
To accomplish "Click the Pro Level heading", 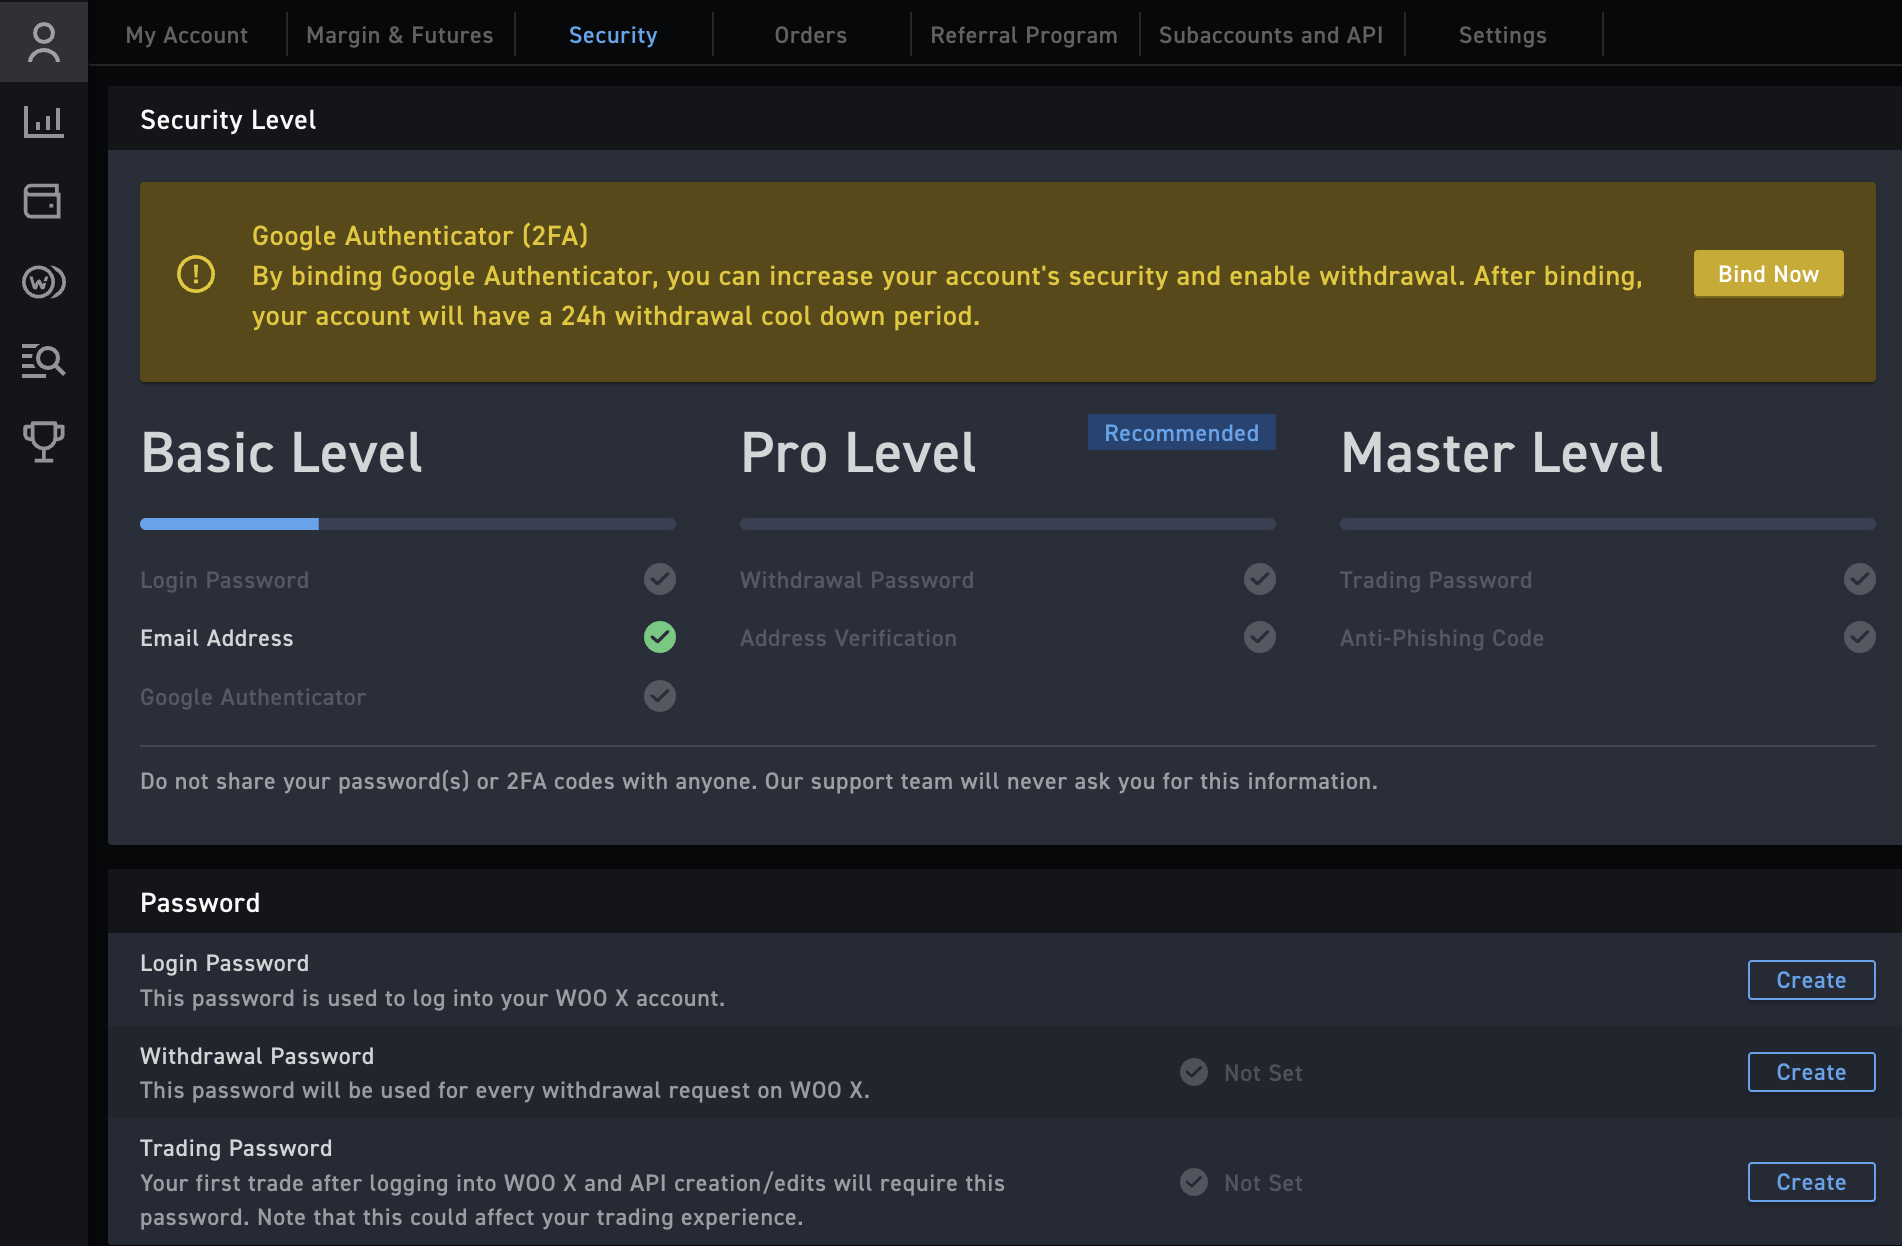I will [858, 453].
